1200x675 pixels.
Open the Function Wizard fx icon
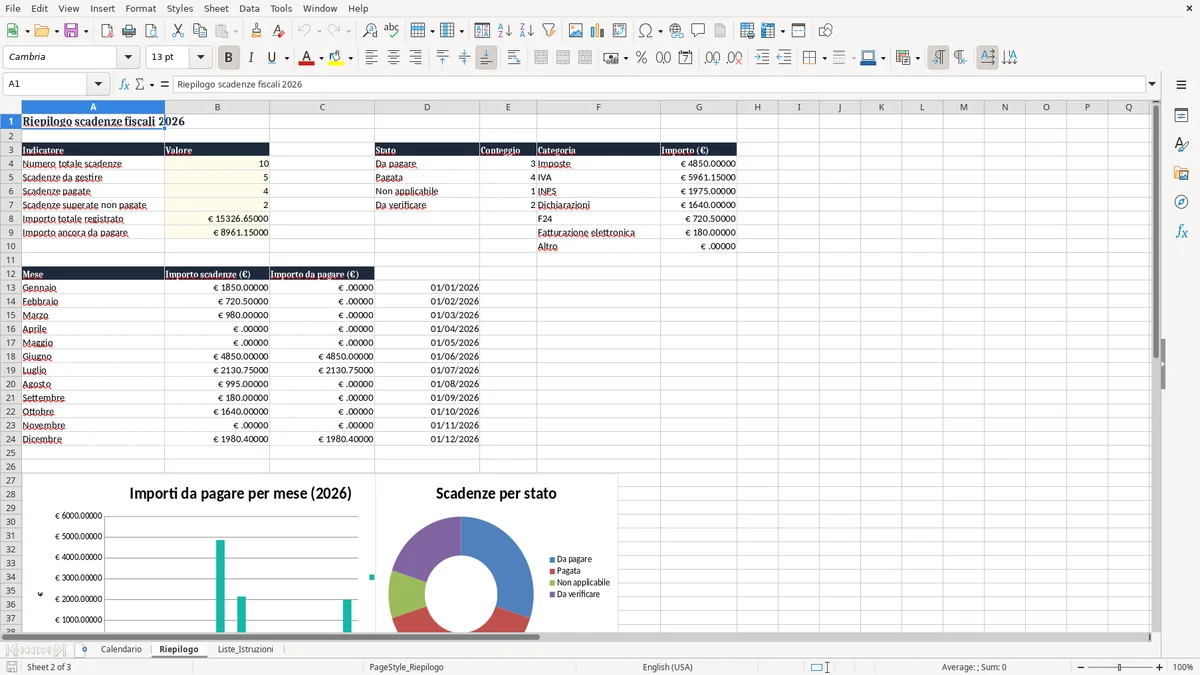pyautogui.click(x=125, y=85)
